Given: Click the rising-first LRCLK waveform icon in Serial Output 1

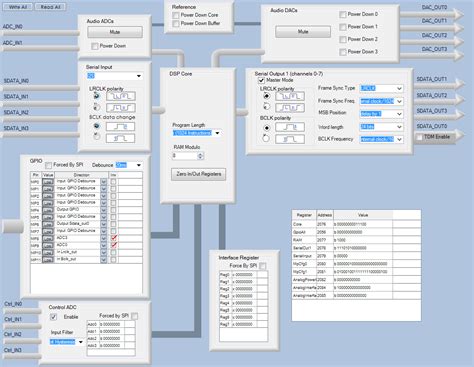Looking at the screenshot, I should point(290,108).
